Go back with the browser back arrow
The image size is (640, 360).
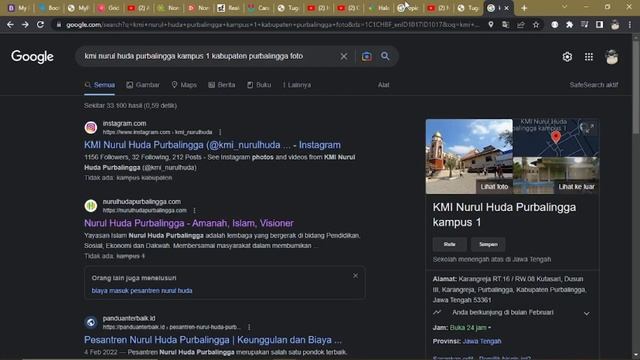10,25
